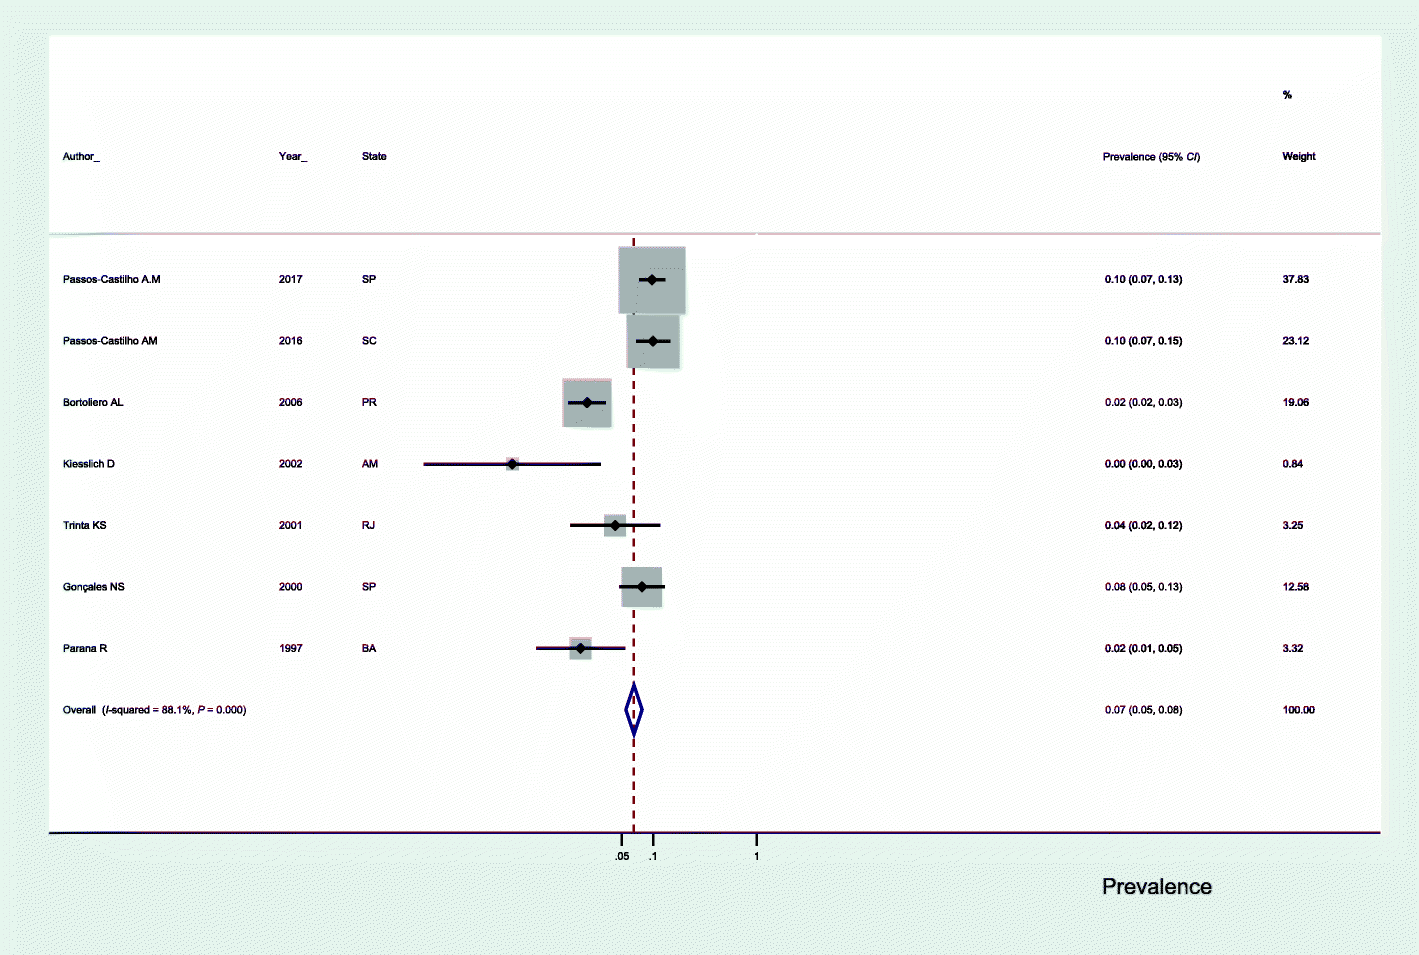Click the 'State' column header
Viewport: 1419px width, 955px height.
pos(374,157)
